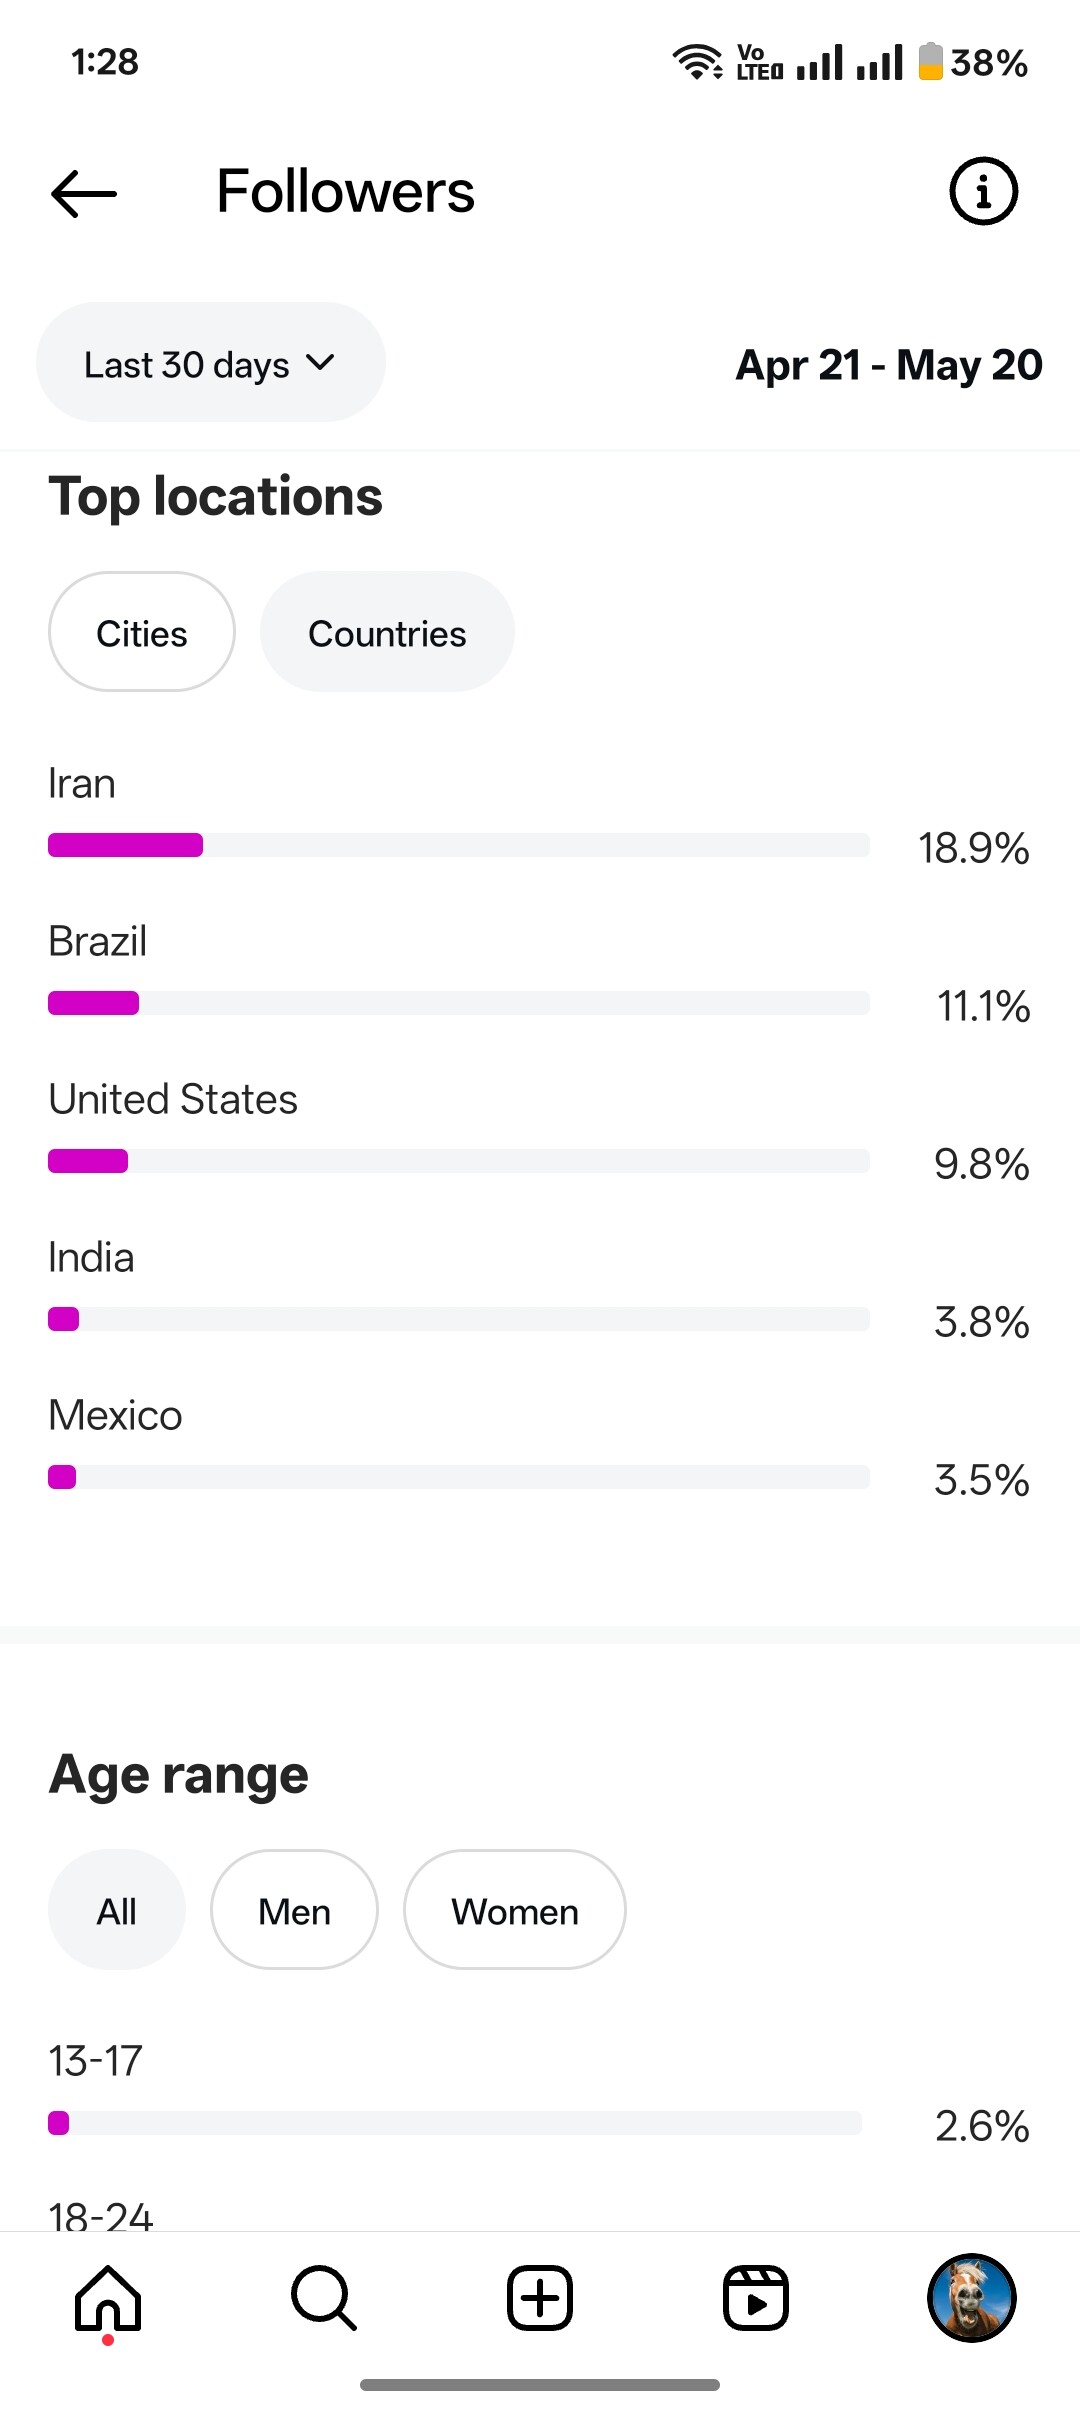Image resolution: width=1080 pixels, height=2412 pixels.
Task: Tap the Apr 21 - May 20 date range
Action: click(x=889, y=365)
